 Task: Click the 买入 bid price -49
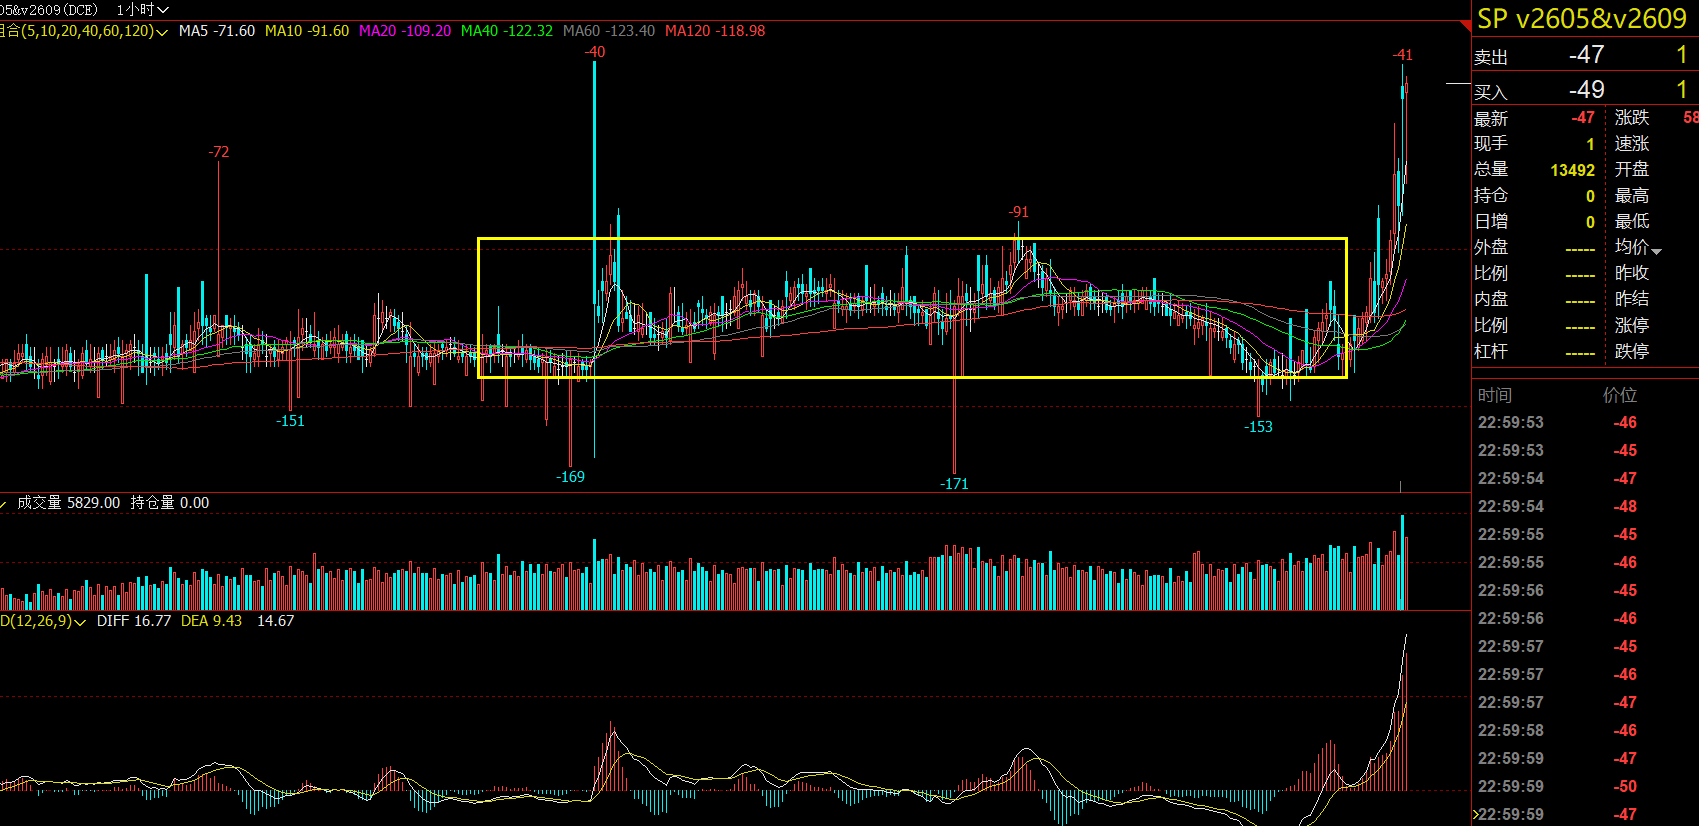click(1586, 90)
